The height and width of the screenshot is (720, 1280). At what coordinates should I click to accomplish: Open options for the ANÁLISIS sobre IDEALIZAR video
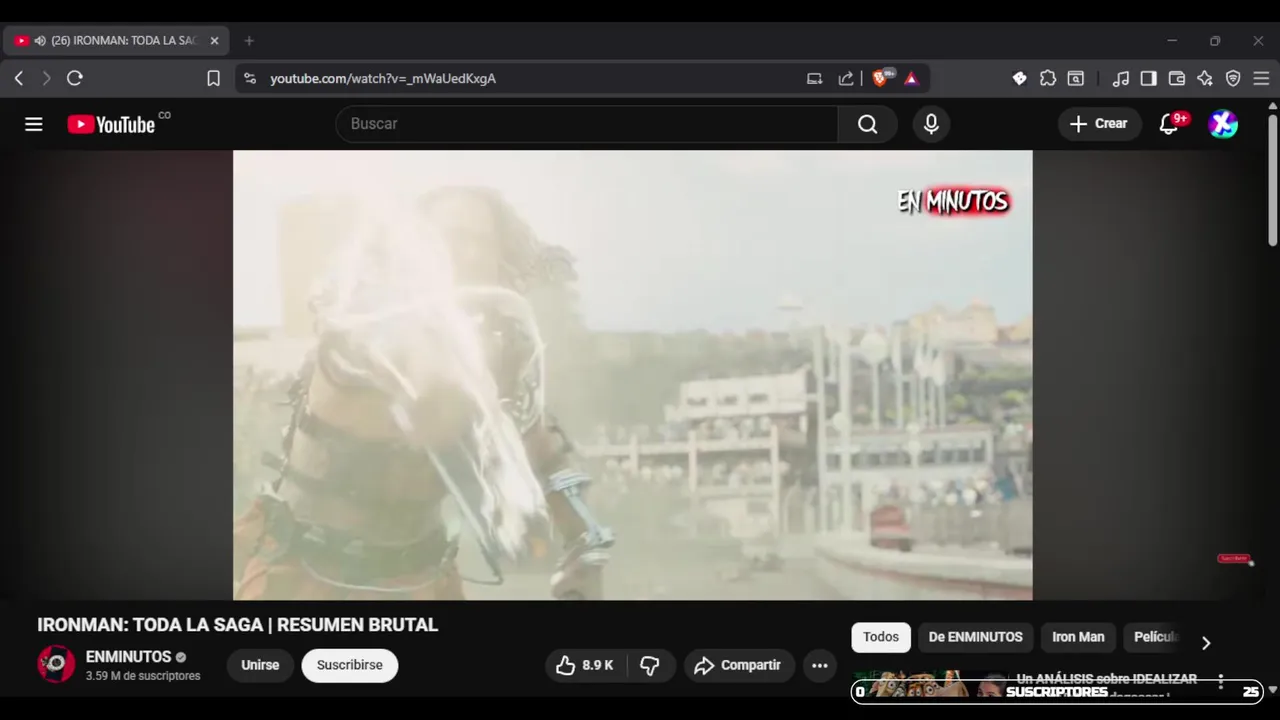(x=1221, y=682)
